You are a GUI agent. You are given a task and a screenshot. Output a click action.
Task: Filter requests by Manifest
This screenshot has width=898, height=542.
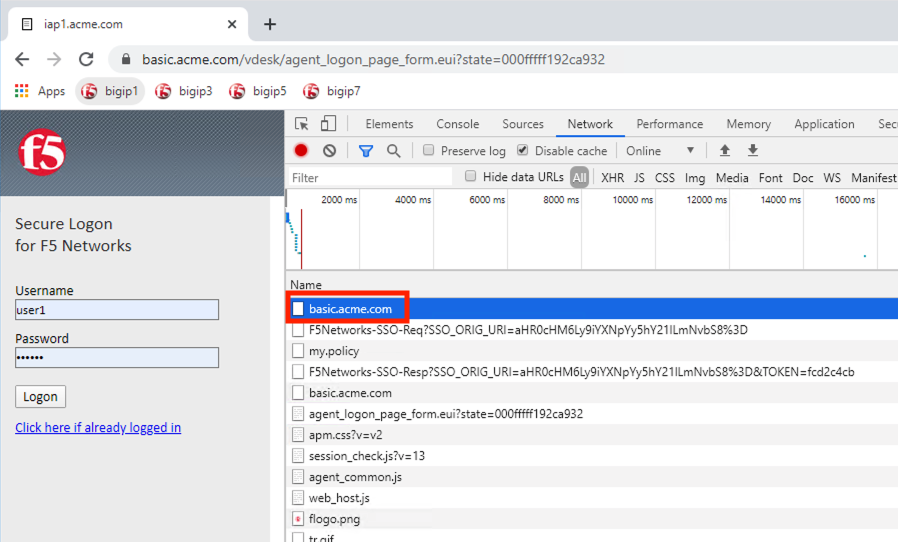coord(873,178)
